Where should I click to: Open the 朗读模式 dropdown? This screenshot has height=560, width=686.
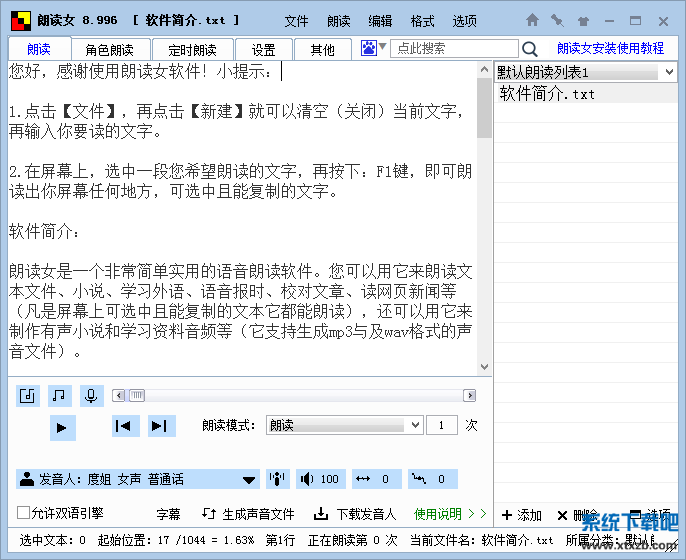point(416,425)
